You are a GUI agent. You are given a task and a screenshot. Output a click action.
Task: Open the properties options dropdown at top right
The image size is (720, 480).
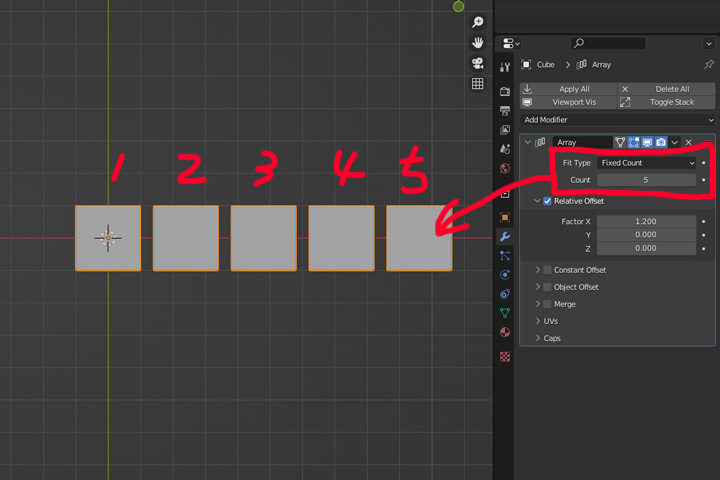[709, 44]
